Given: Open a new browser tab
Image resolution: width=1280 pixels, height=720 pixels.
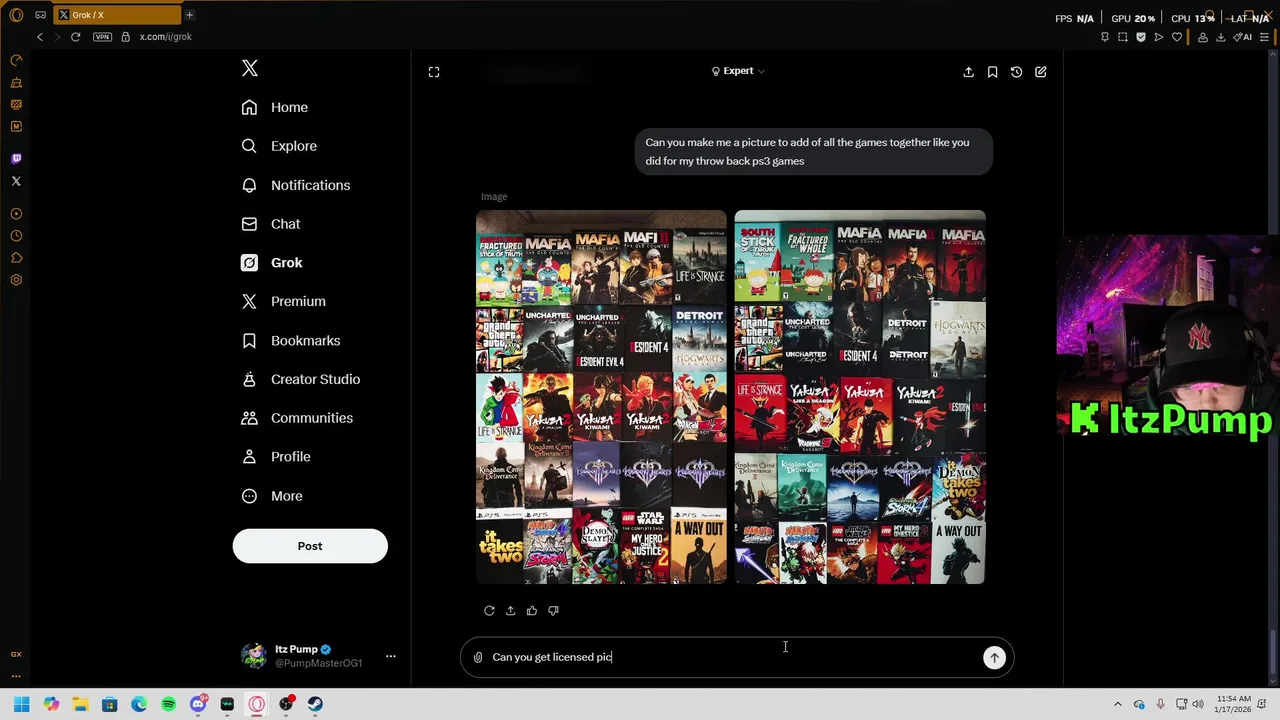Looking at the screenshot, I should pyautogui.click(x=189, y=15).
